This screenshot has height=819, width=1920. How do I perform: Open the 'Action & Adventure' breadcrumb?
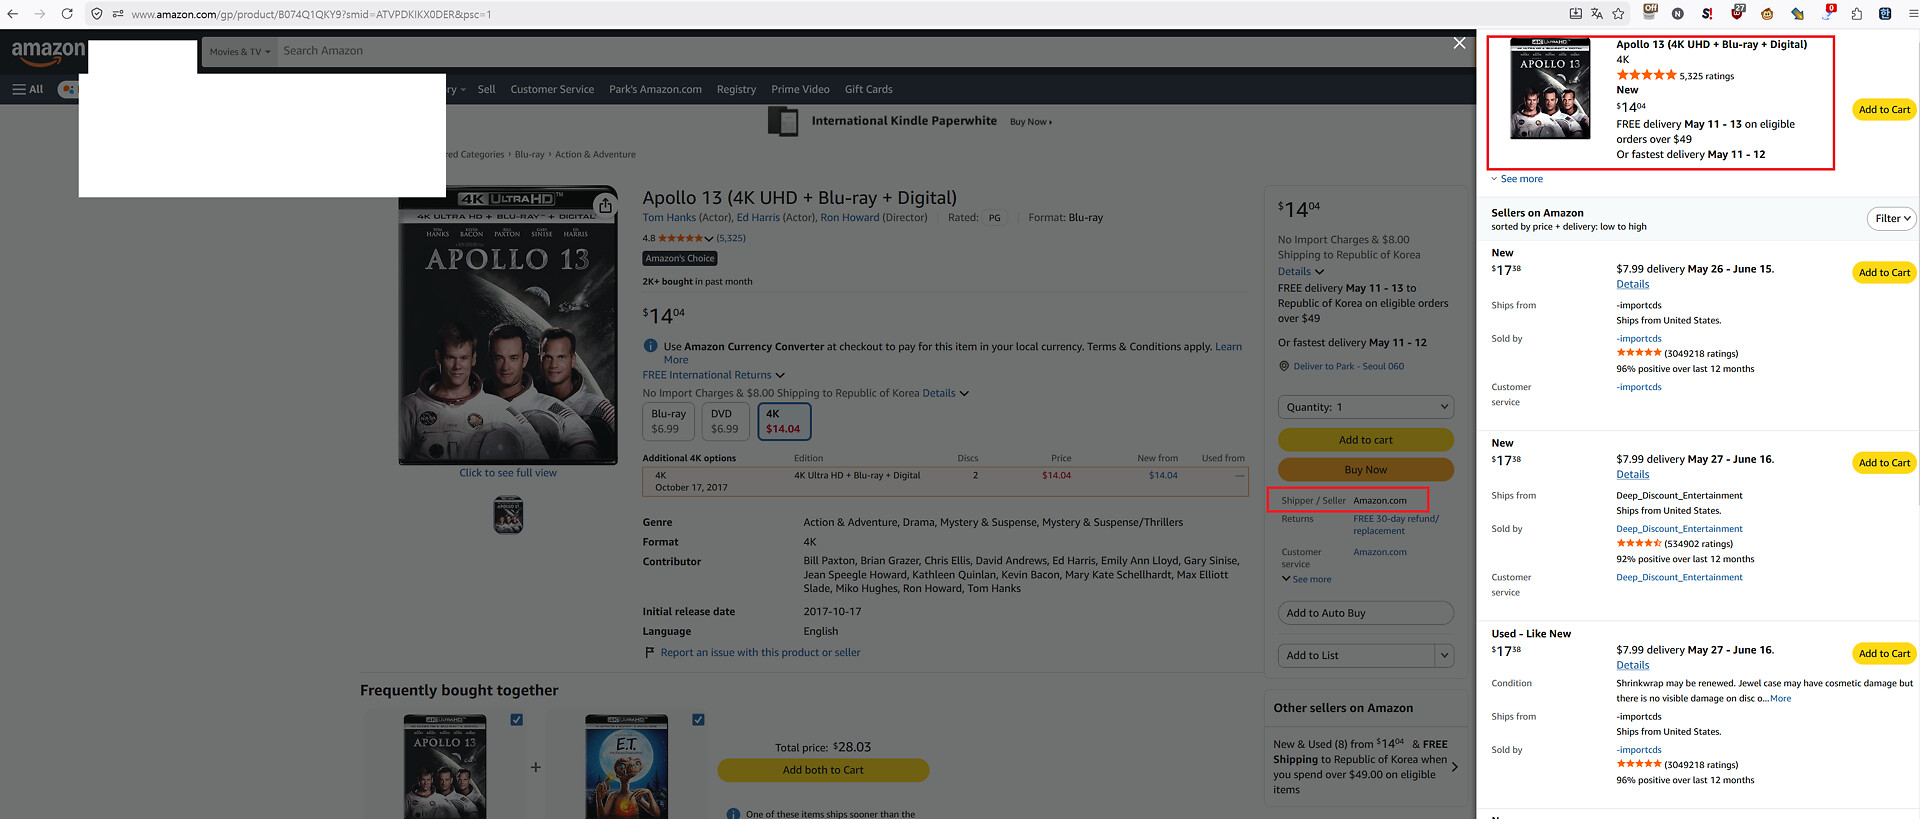pyautogui.click(x=595, y=155)
